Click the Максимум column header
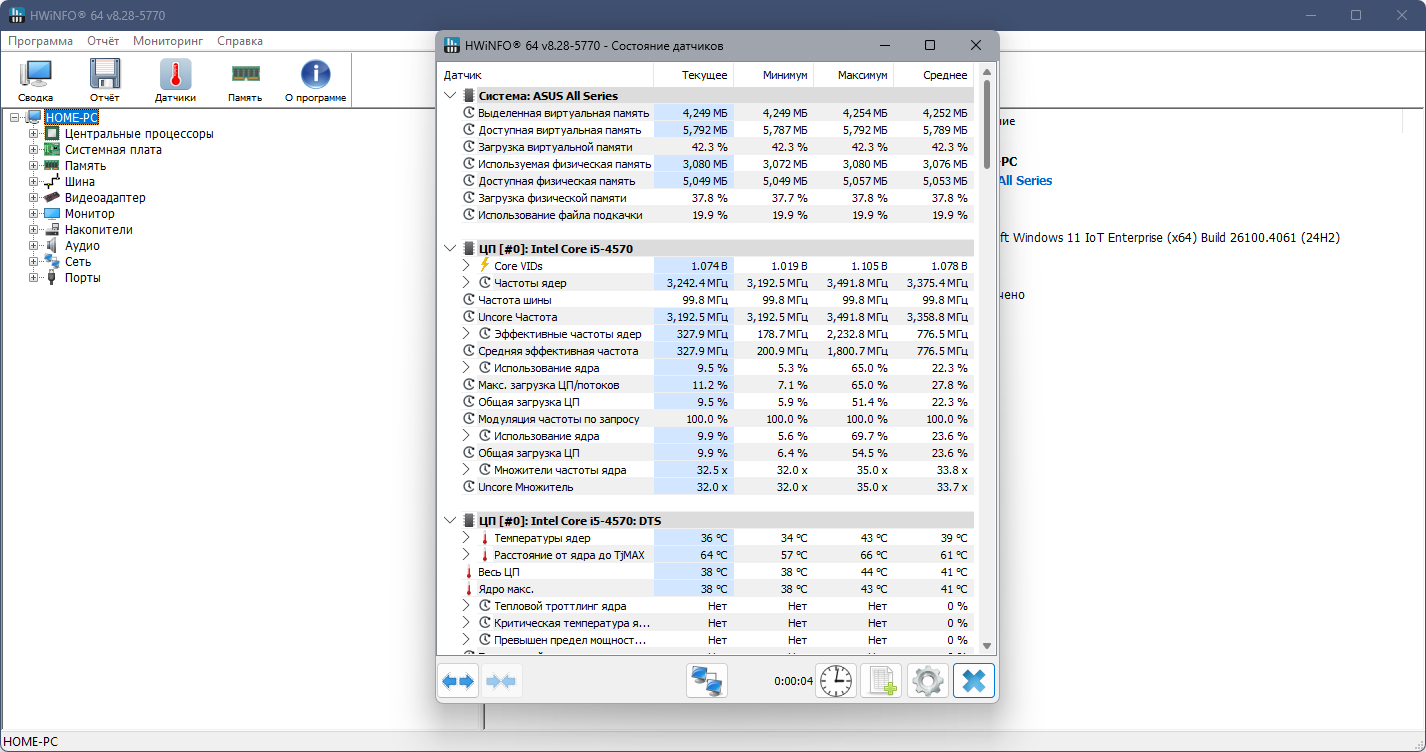This screenshot has width=1426, height=752. [x=853, y=75]
